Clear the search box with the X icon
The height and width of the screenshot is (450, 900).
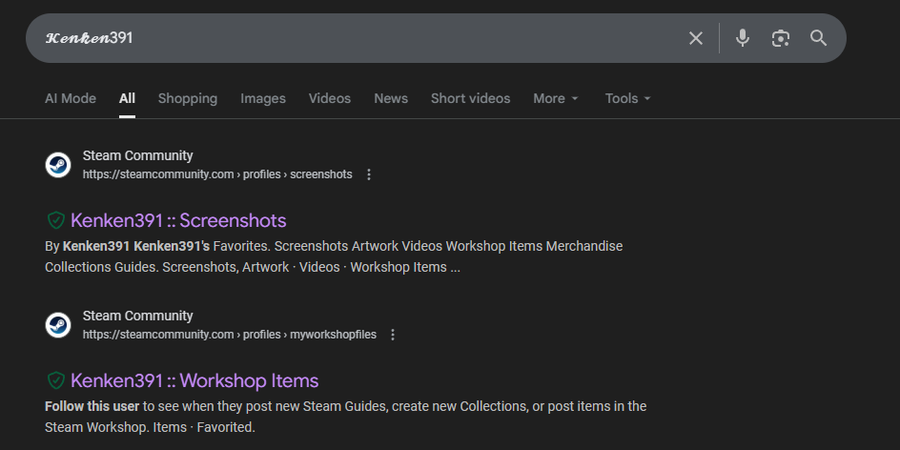[696, 38]
